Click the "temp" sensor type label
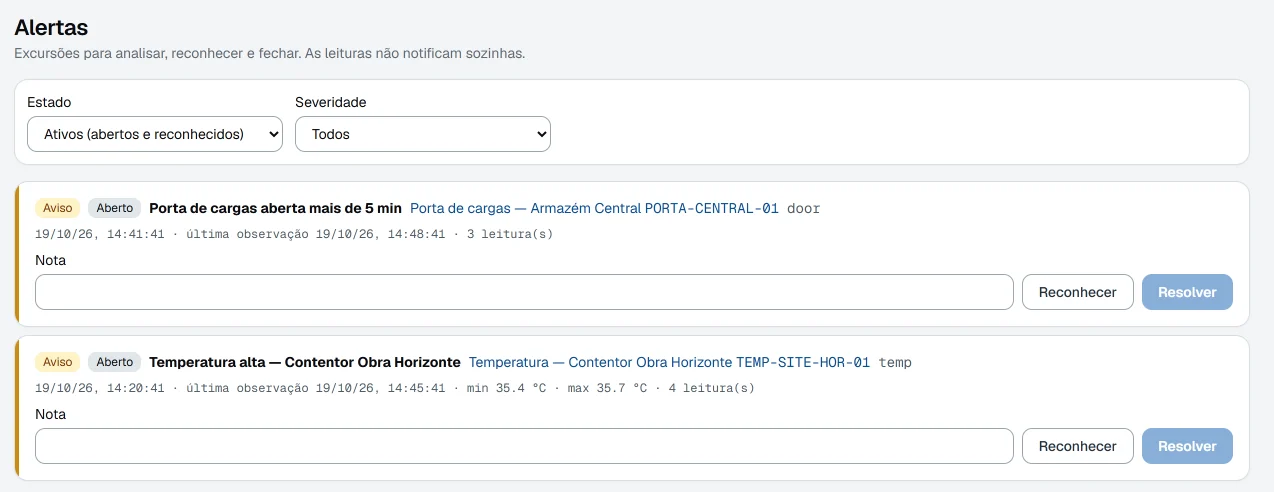Screen dimensions: 1274x492 pyautogui.click(x=895, y=362)
